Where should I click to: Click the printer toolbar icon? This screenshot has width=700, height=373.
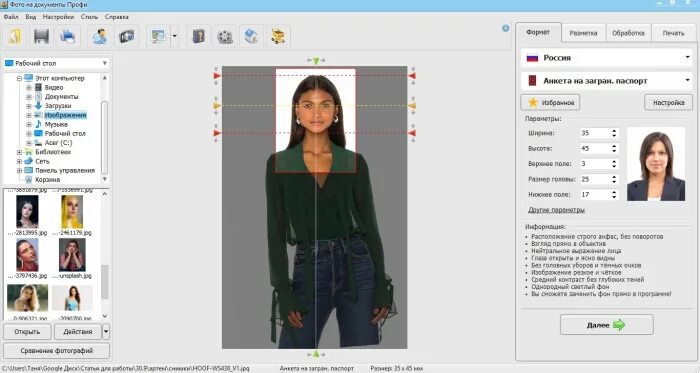[67, 36]
